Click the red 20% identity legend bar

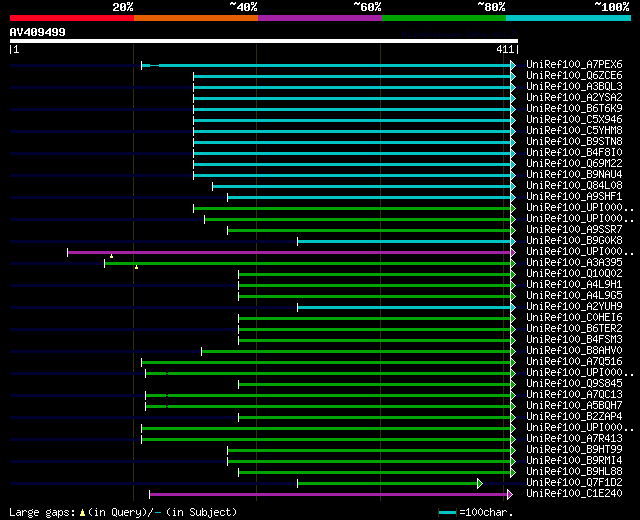72,18
